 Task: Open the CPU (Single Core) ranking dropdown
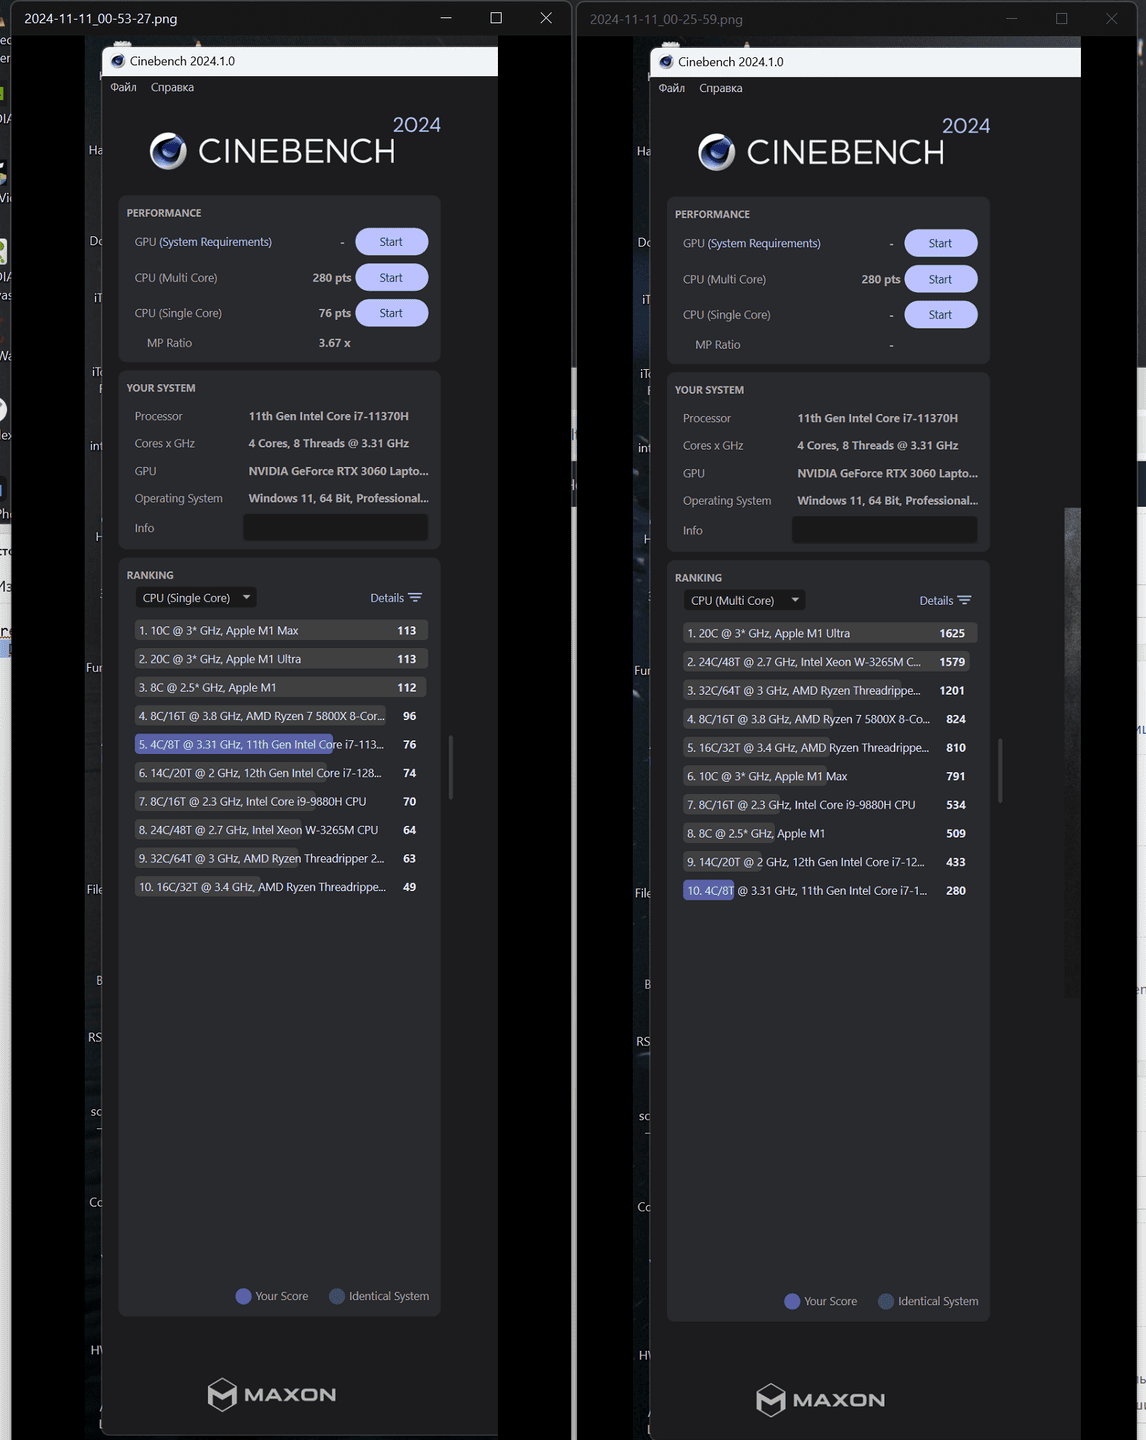[196, 598]
